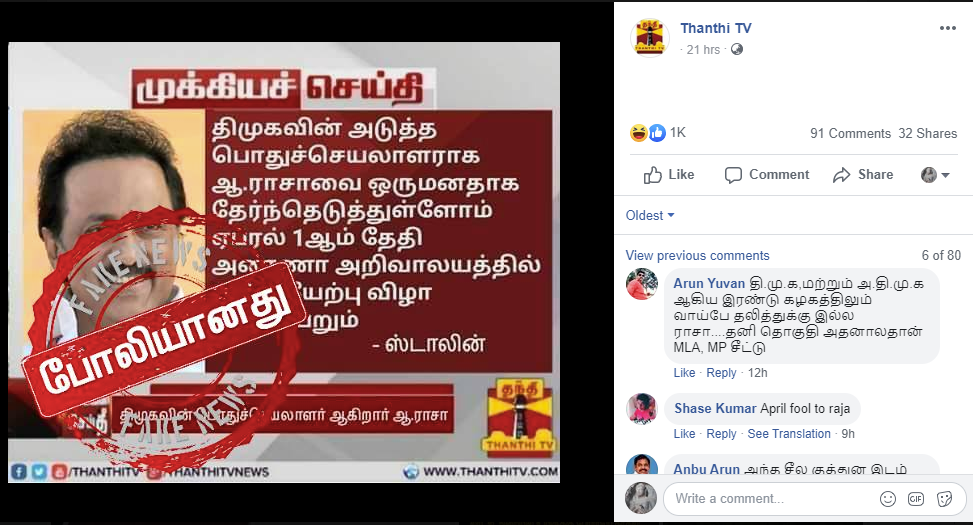Click the Write a comment input field

[769, 499]
